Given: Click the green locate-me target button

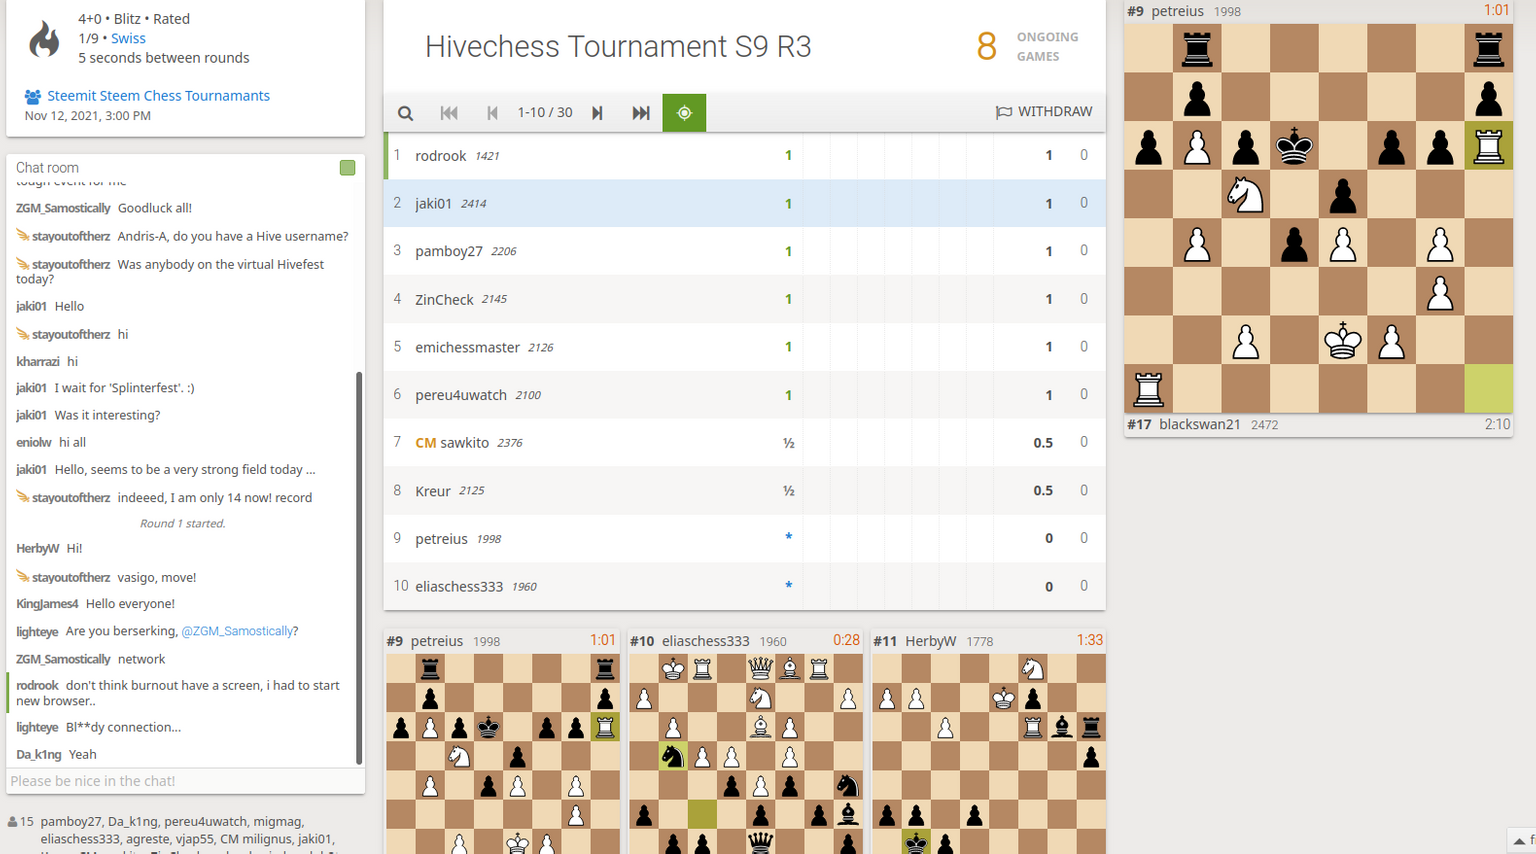Looking at the screenshot, I should 684,113.
